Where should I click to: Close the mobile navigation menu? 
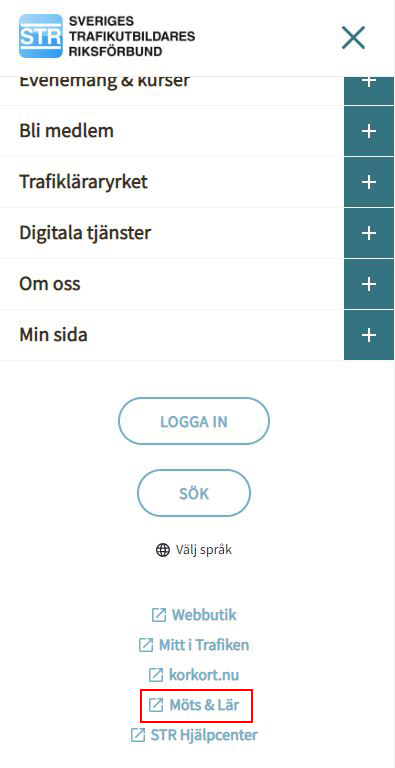(353, 38)
